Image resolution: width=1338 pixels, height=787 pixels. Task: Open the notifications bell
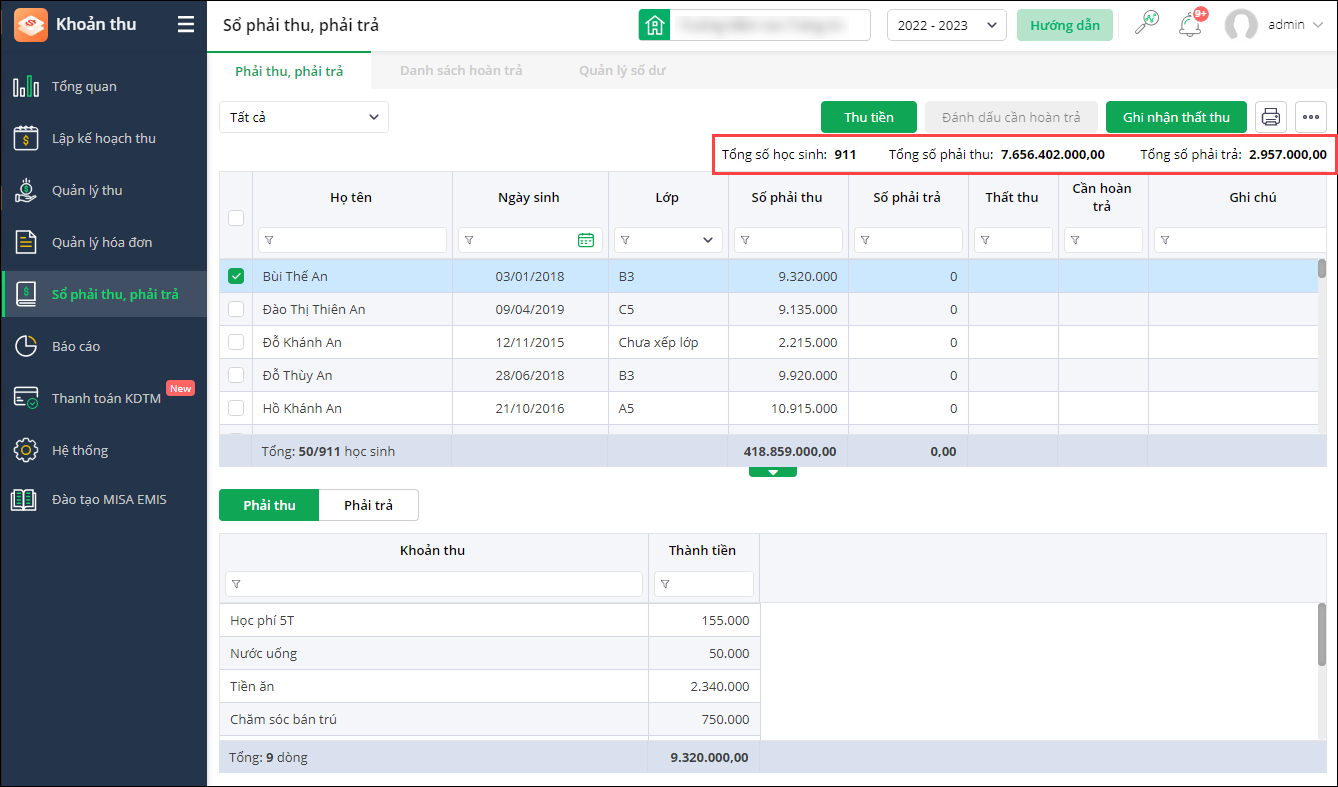(x=1190, y=25)
